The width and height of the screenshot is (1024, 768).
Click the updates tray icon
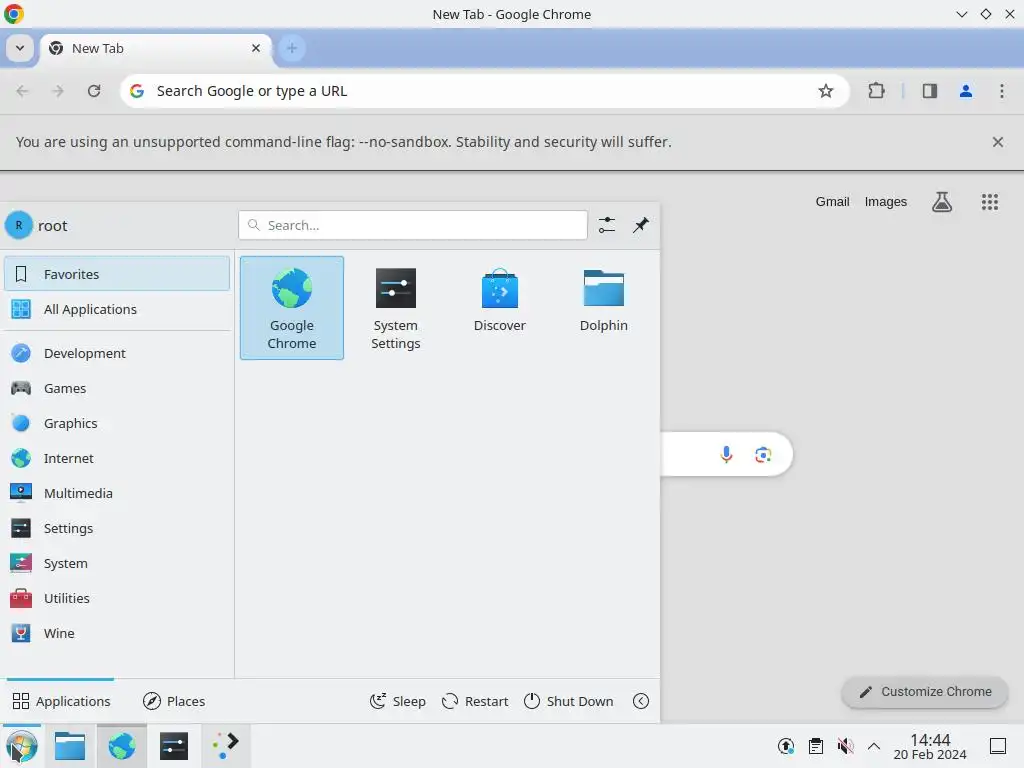point(786,746)
